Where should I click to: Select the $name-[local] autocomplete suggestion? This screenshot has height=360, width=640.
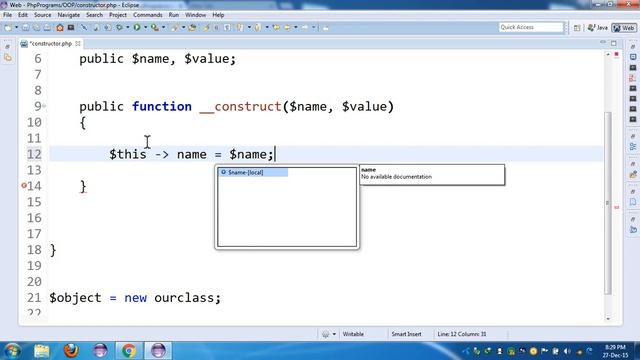253,172
